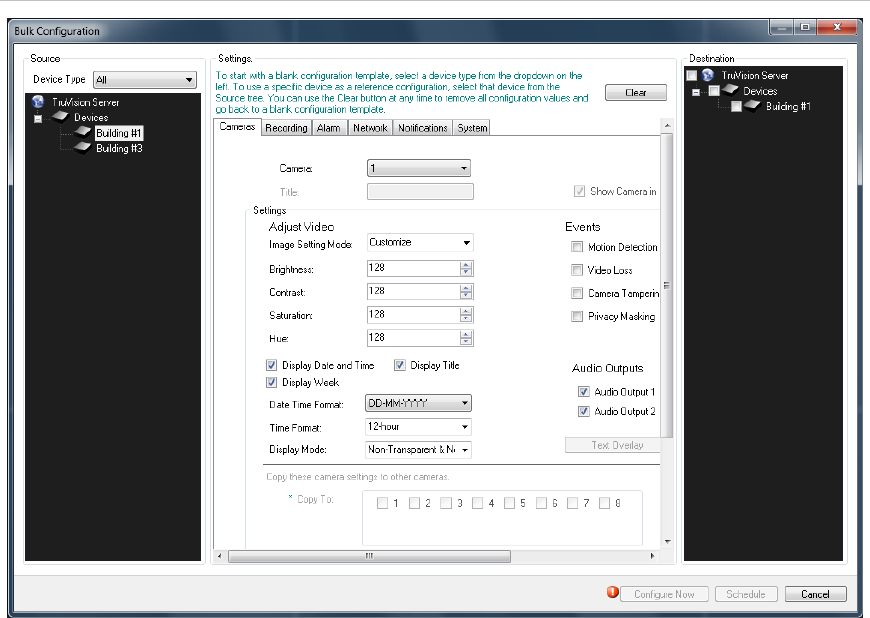Click the Building #1 device icon in Destination tree

tap(752, 105)
